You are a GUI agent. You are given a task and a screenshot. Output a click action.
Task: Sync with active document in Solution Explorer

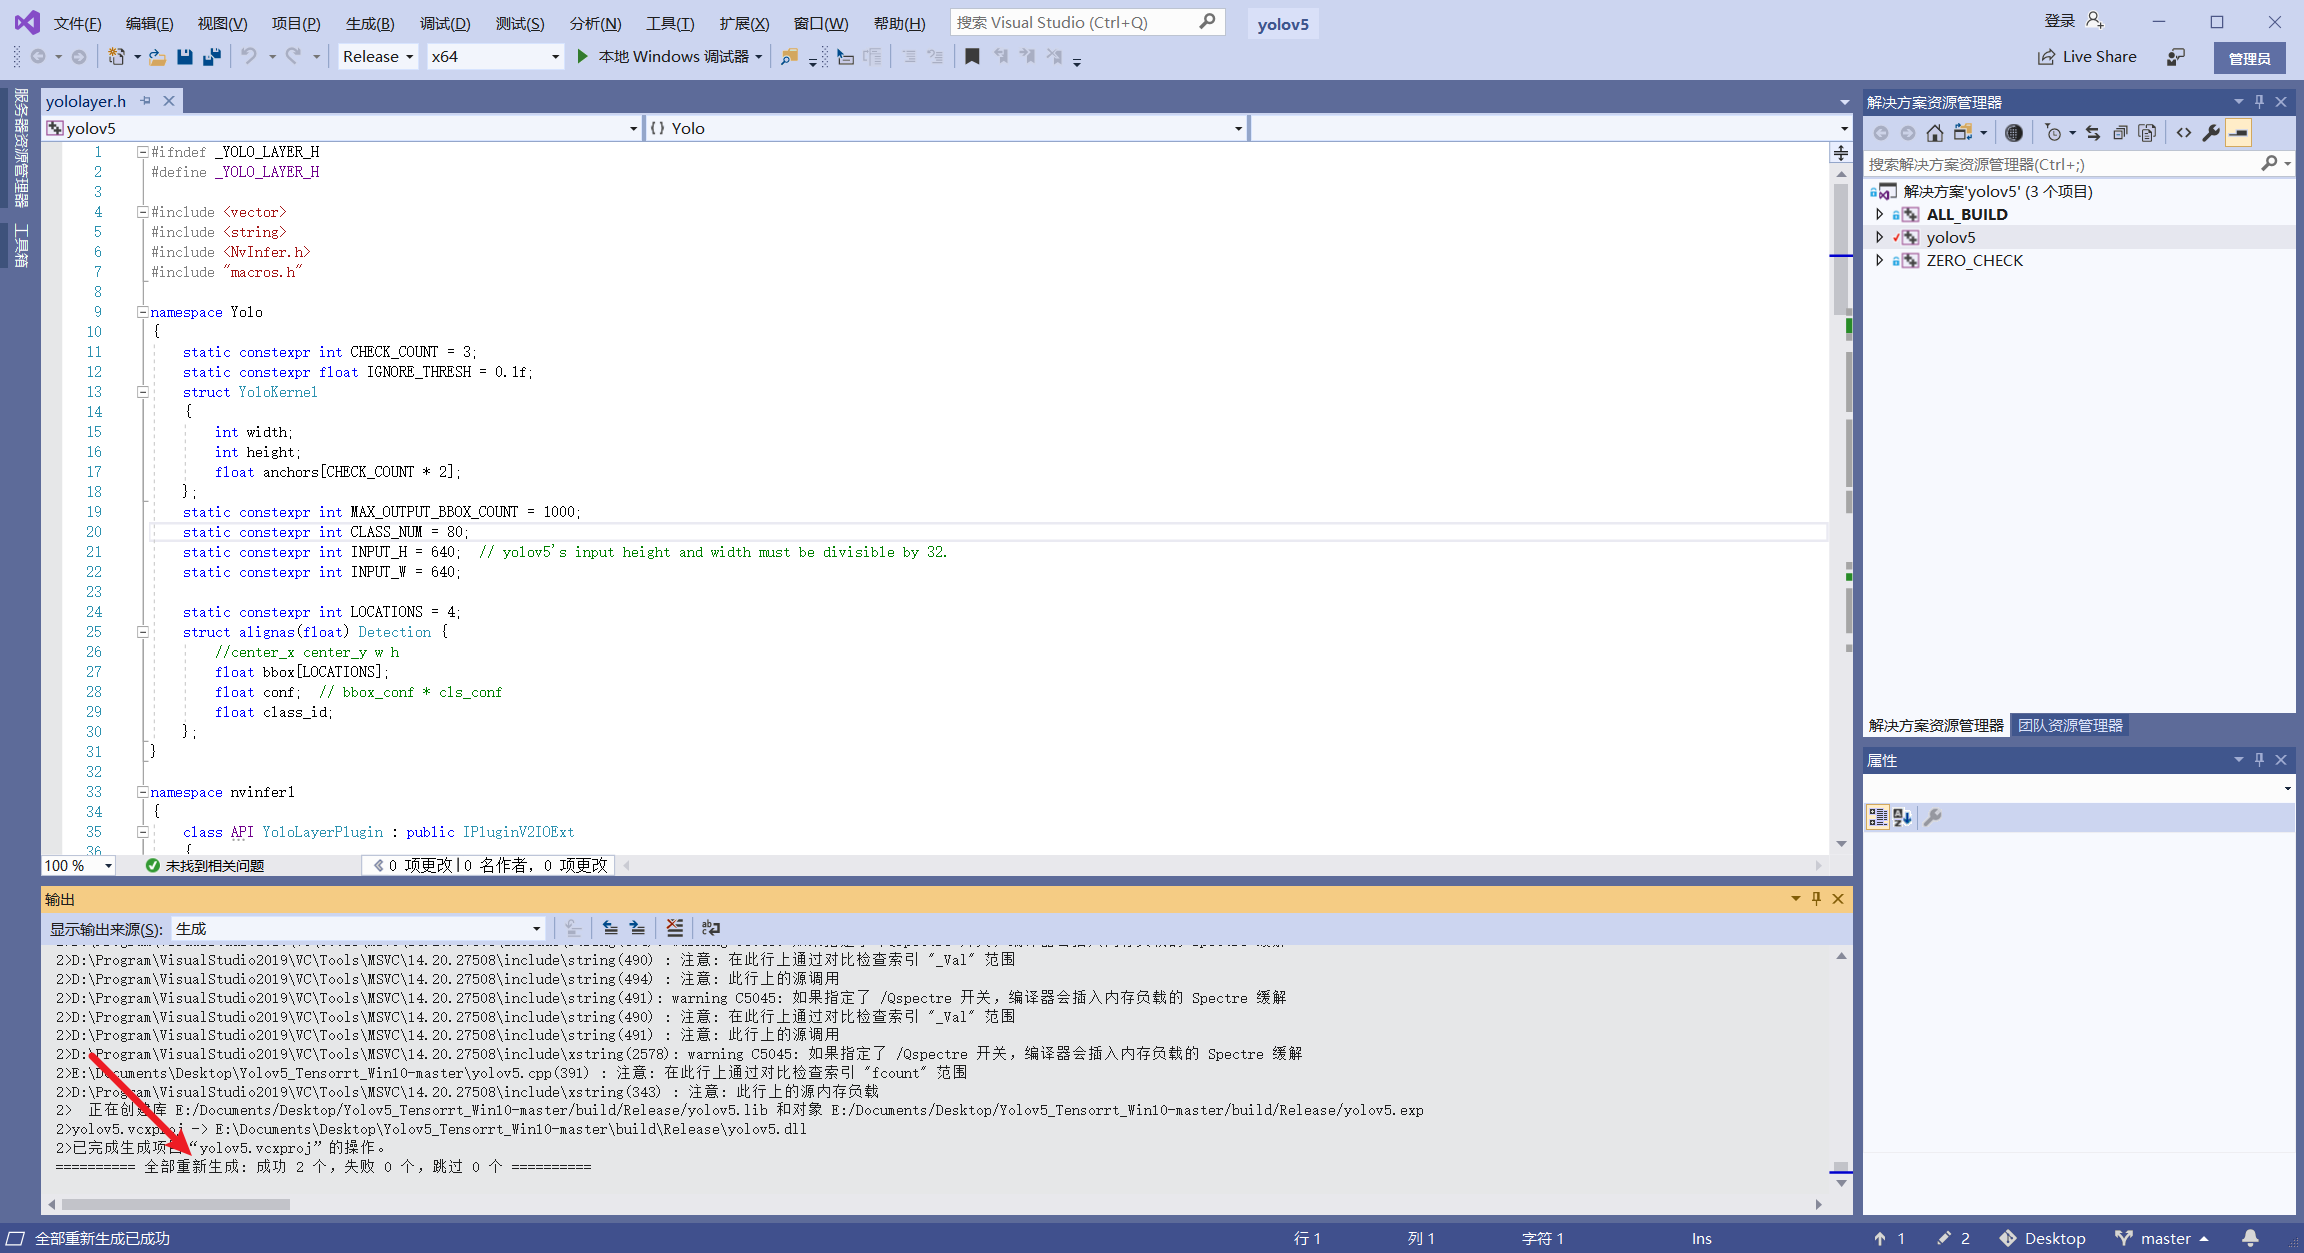pyautogui.click(x=2093, y=133)
